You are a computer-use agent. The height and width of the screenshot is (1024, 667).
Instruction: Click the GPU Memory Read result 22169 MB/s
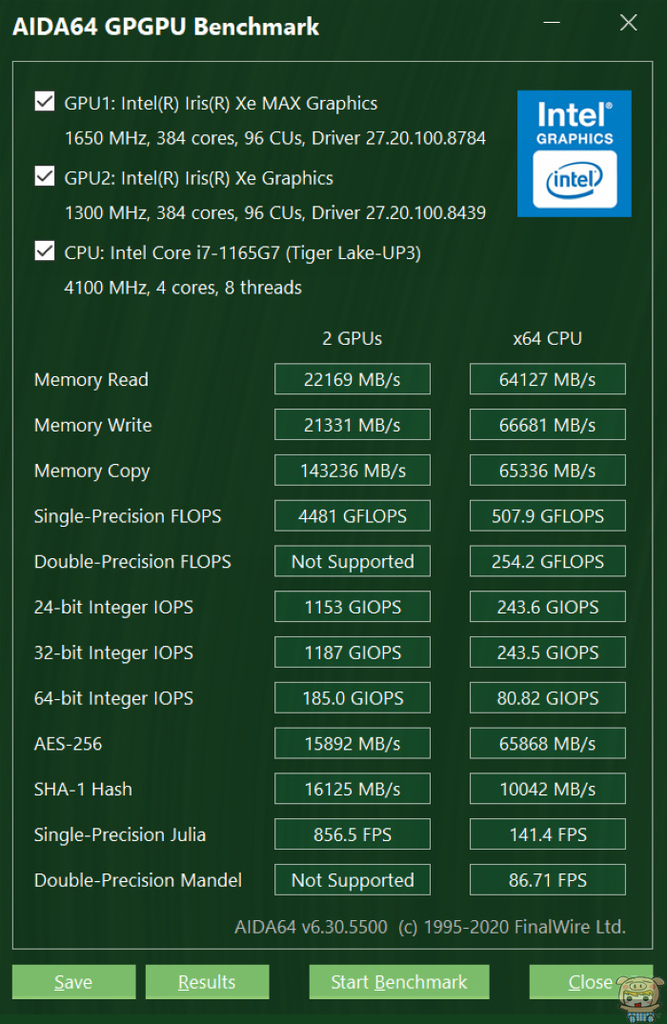coord(352,379)
